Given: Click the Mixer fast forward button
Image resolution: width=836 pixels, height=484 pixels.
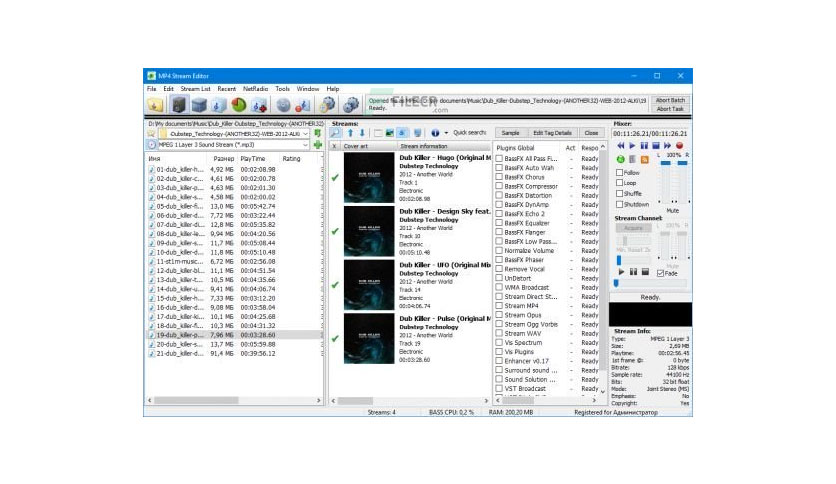Looking at the screenshot, I should point(668,145).
